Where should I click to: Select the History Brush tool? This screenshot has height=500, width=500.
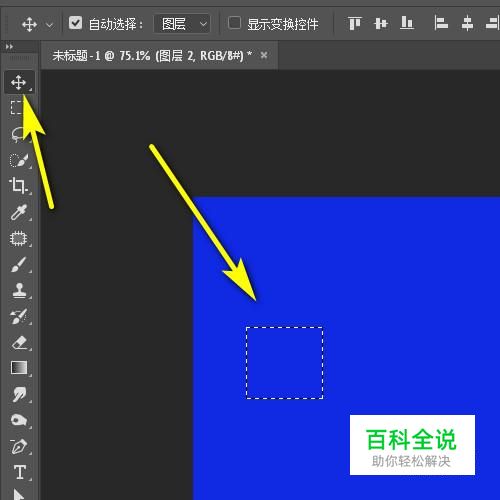[18, 316]
